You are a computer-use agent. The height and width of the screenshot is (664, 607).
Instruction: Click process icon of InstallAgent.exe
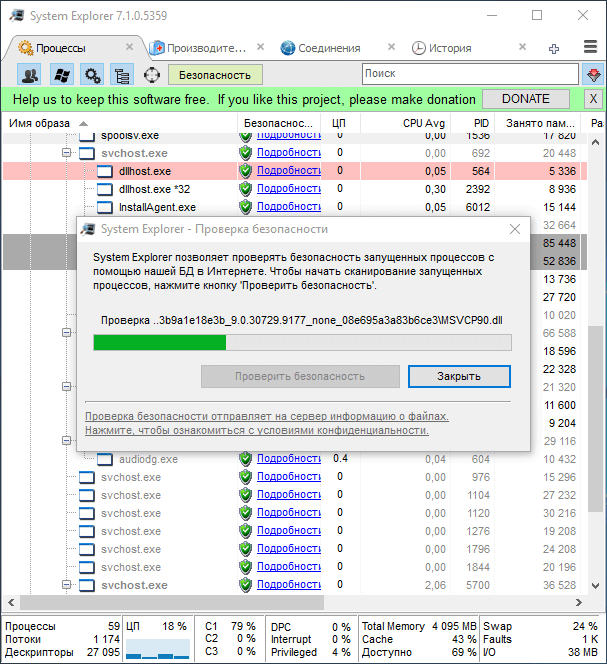(x=105, y=207)
